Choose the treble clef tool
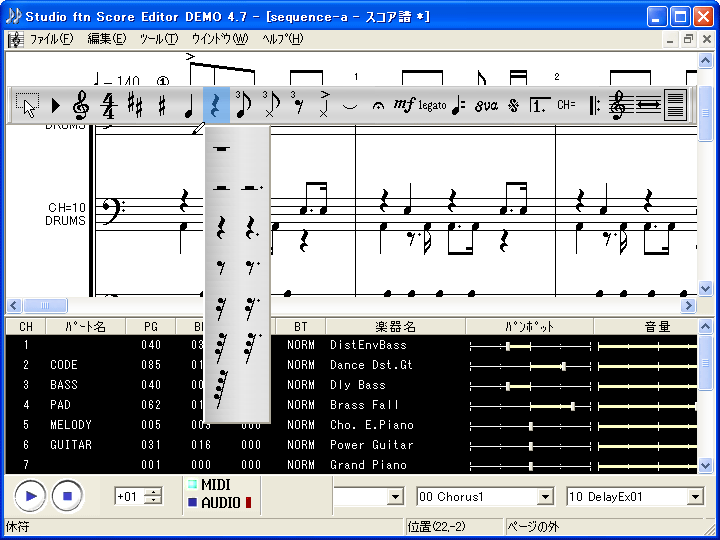The width and height of the screenshot is (720, 540). (x=81, y=105)
